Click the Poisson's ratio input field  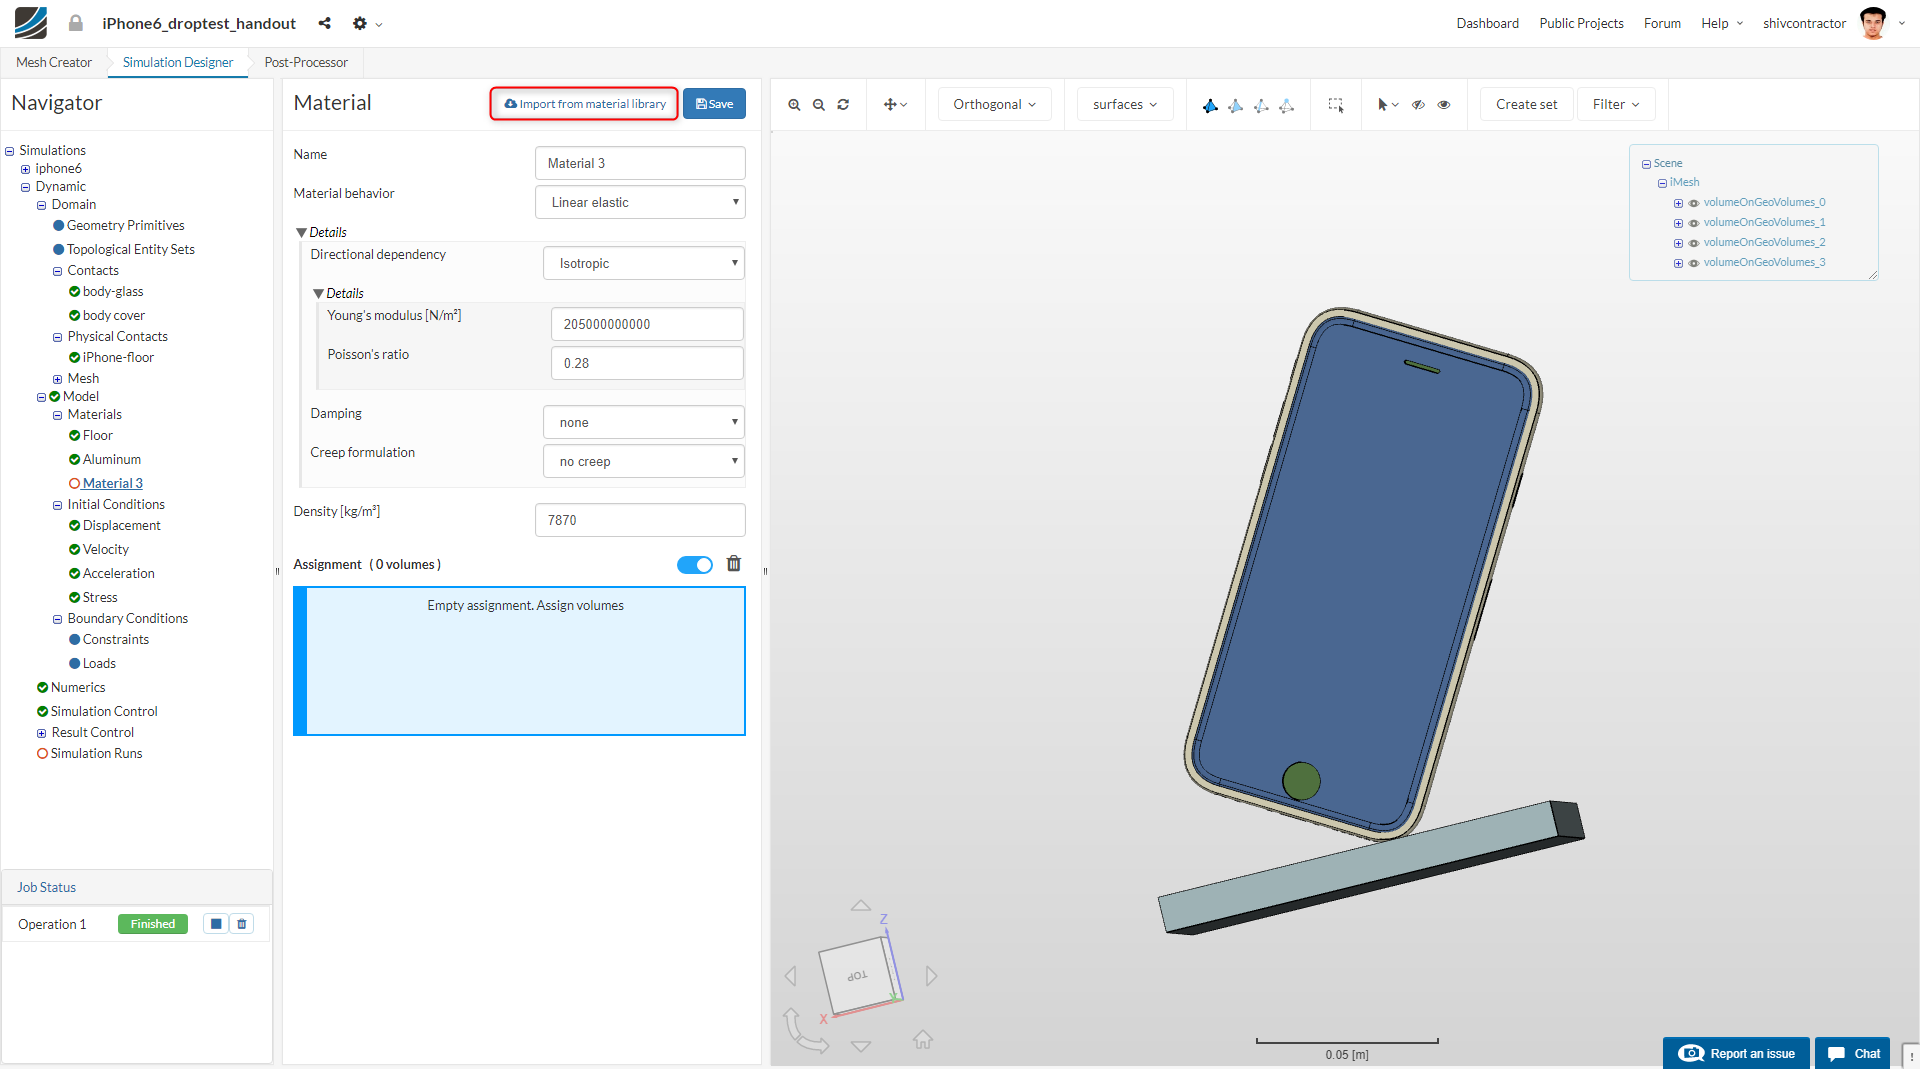click(647, 363)
